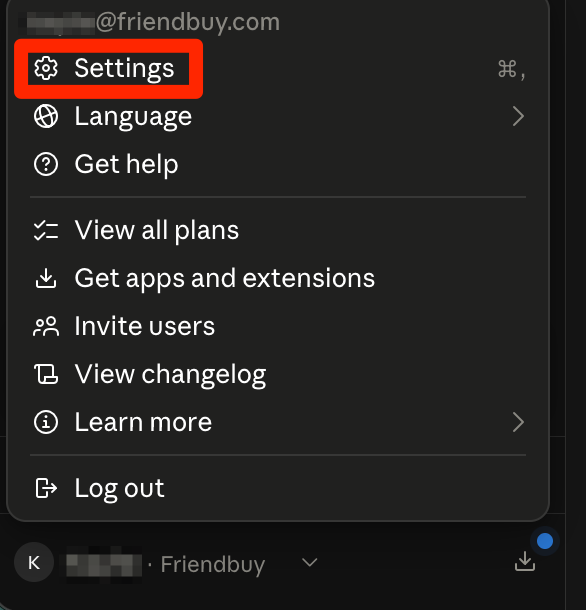Click the download icon in bottom bar
586x610 pixels.
(525, 561)
